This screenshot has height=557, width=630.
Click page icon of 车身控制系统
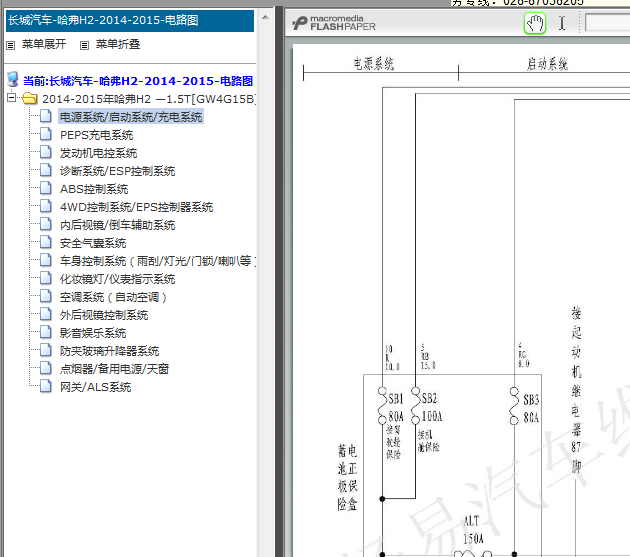click(x=46, y=260)
